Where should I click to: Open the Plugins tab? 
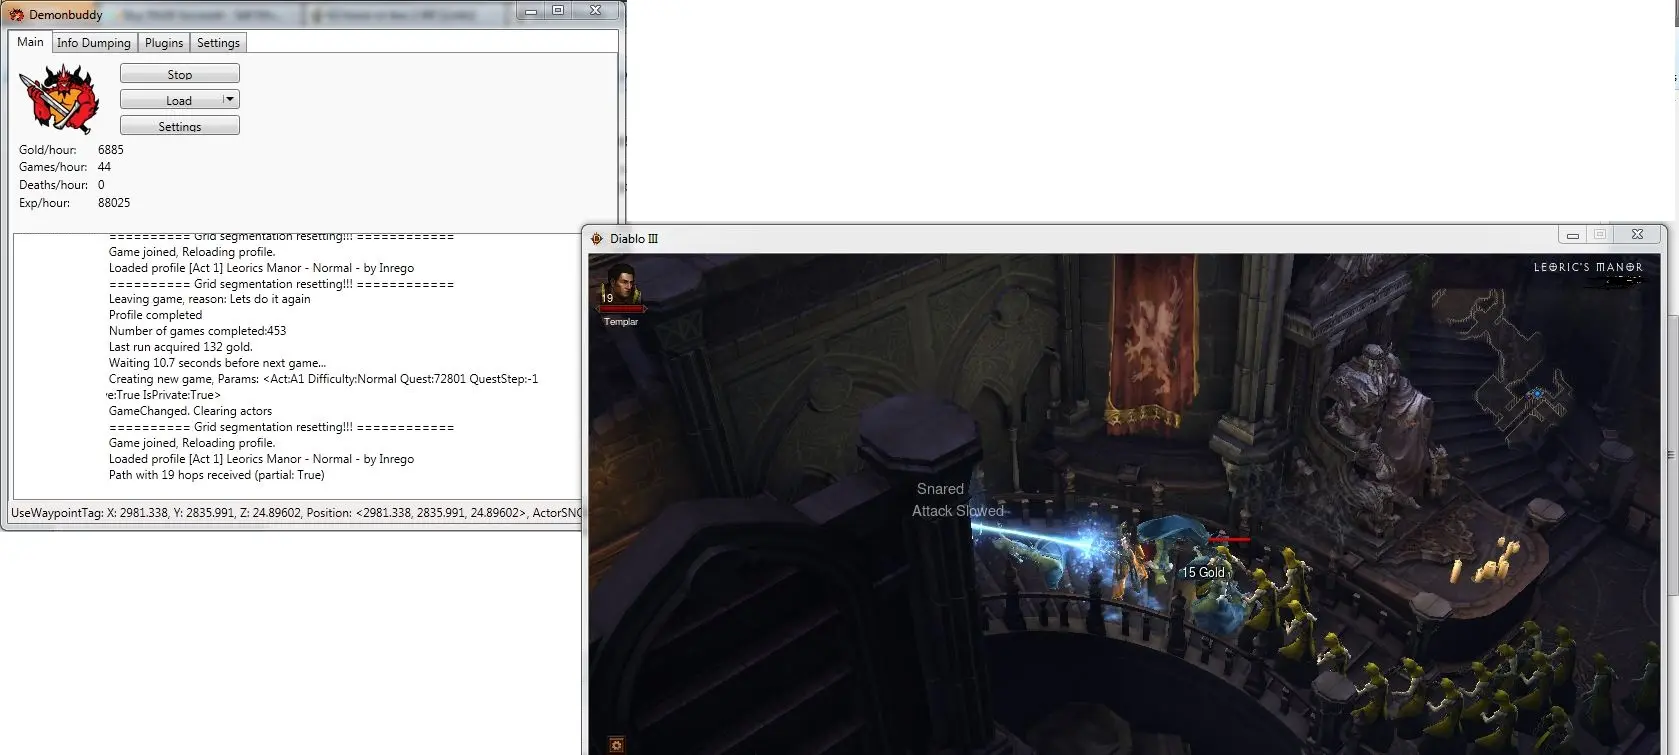(164, 43)
